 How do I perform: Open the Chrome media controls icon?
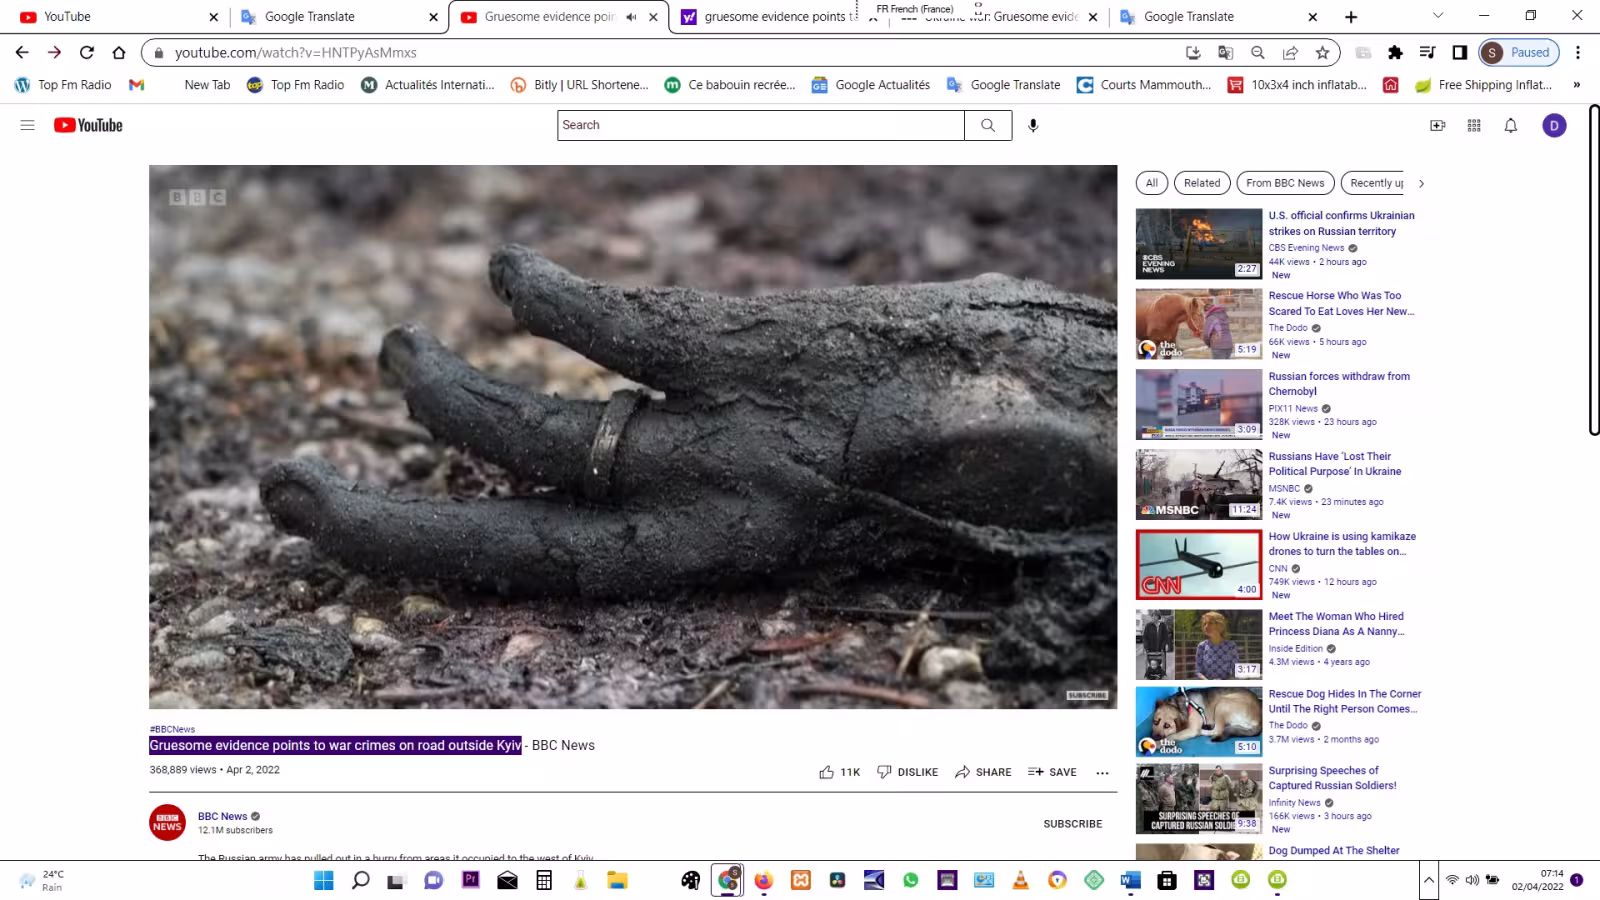click(x=1427, y=52)
